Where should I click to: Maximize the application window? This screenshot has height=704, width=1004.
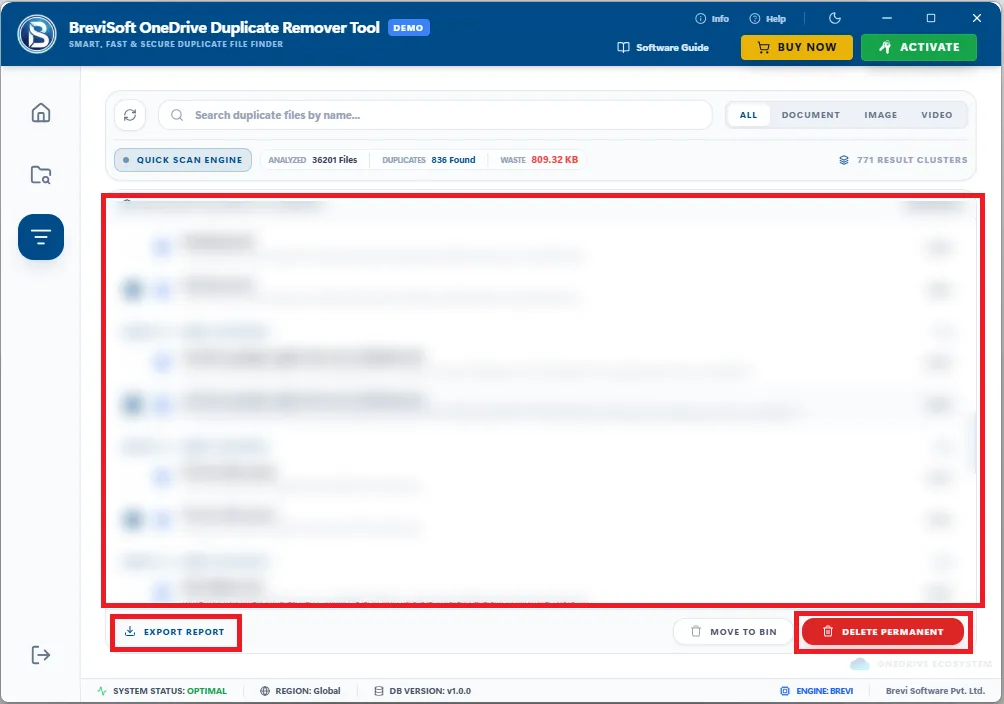(931, 18)
